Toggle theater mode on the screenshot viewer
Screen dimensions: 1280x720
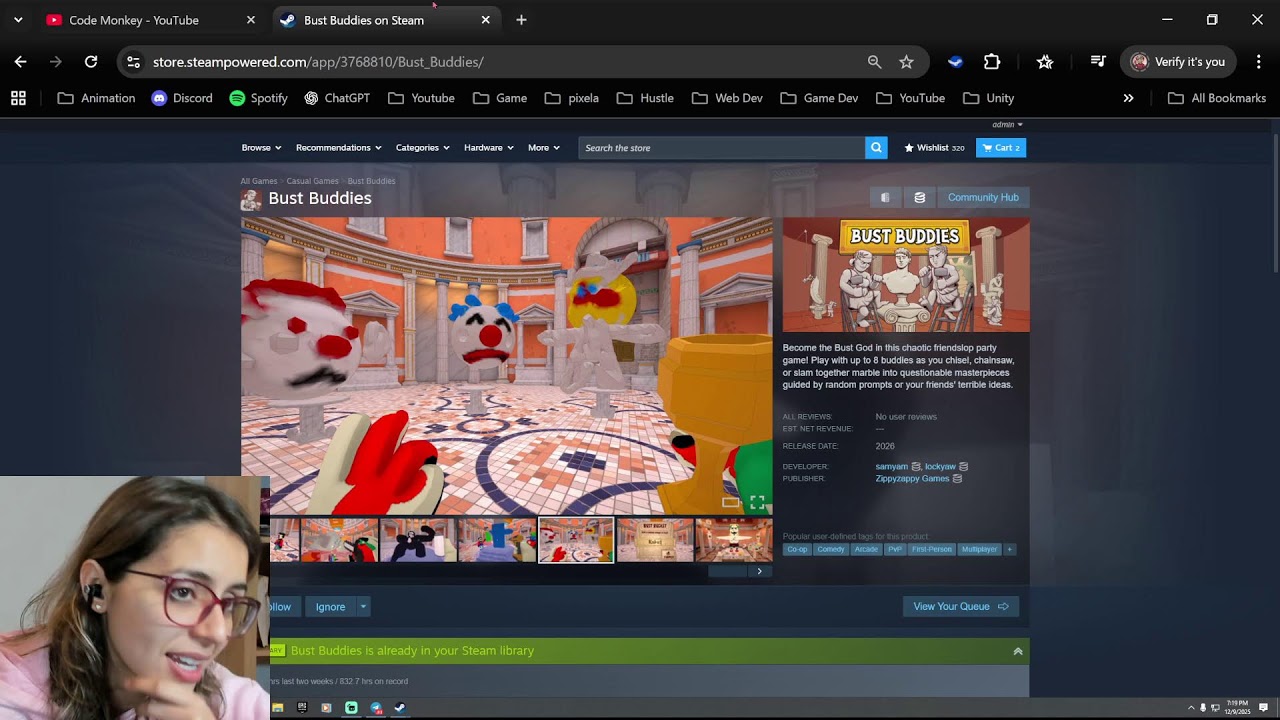click(x=730, y=502)
